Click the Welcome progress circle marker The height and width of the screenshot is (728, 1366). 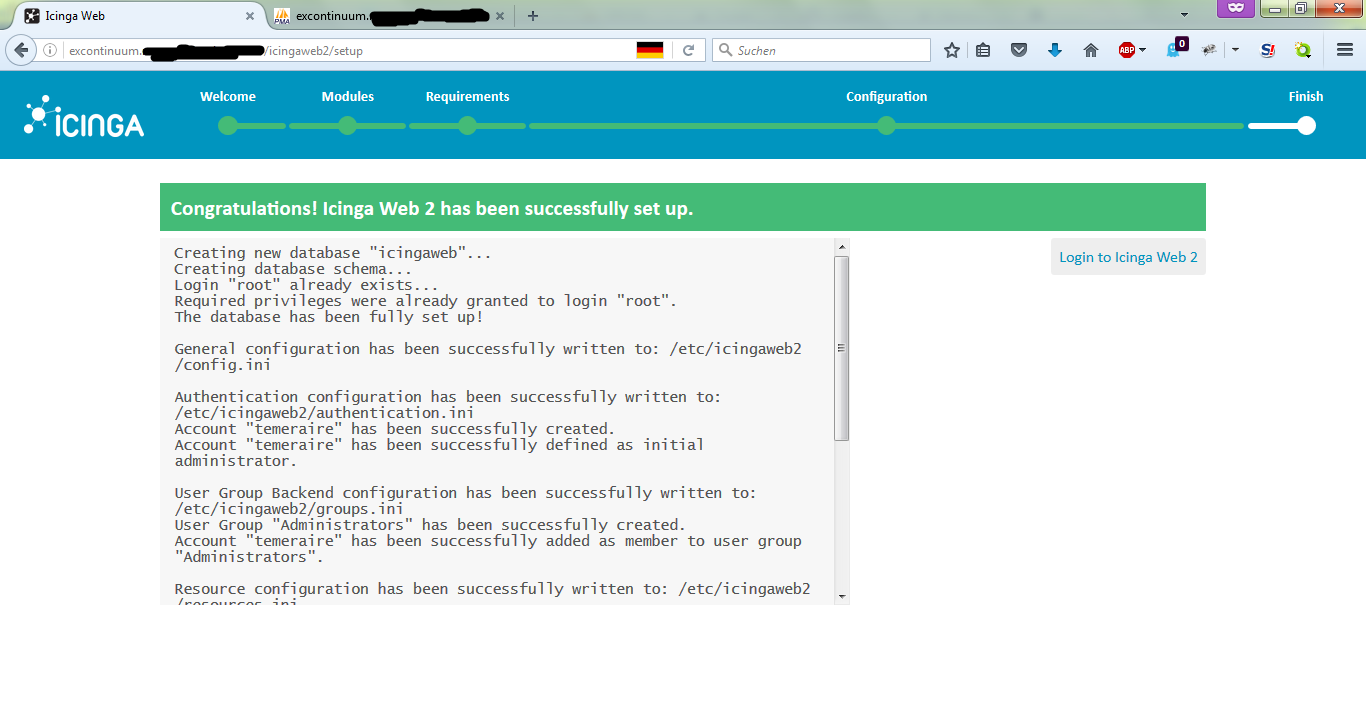pos(228,126)
